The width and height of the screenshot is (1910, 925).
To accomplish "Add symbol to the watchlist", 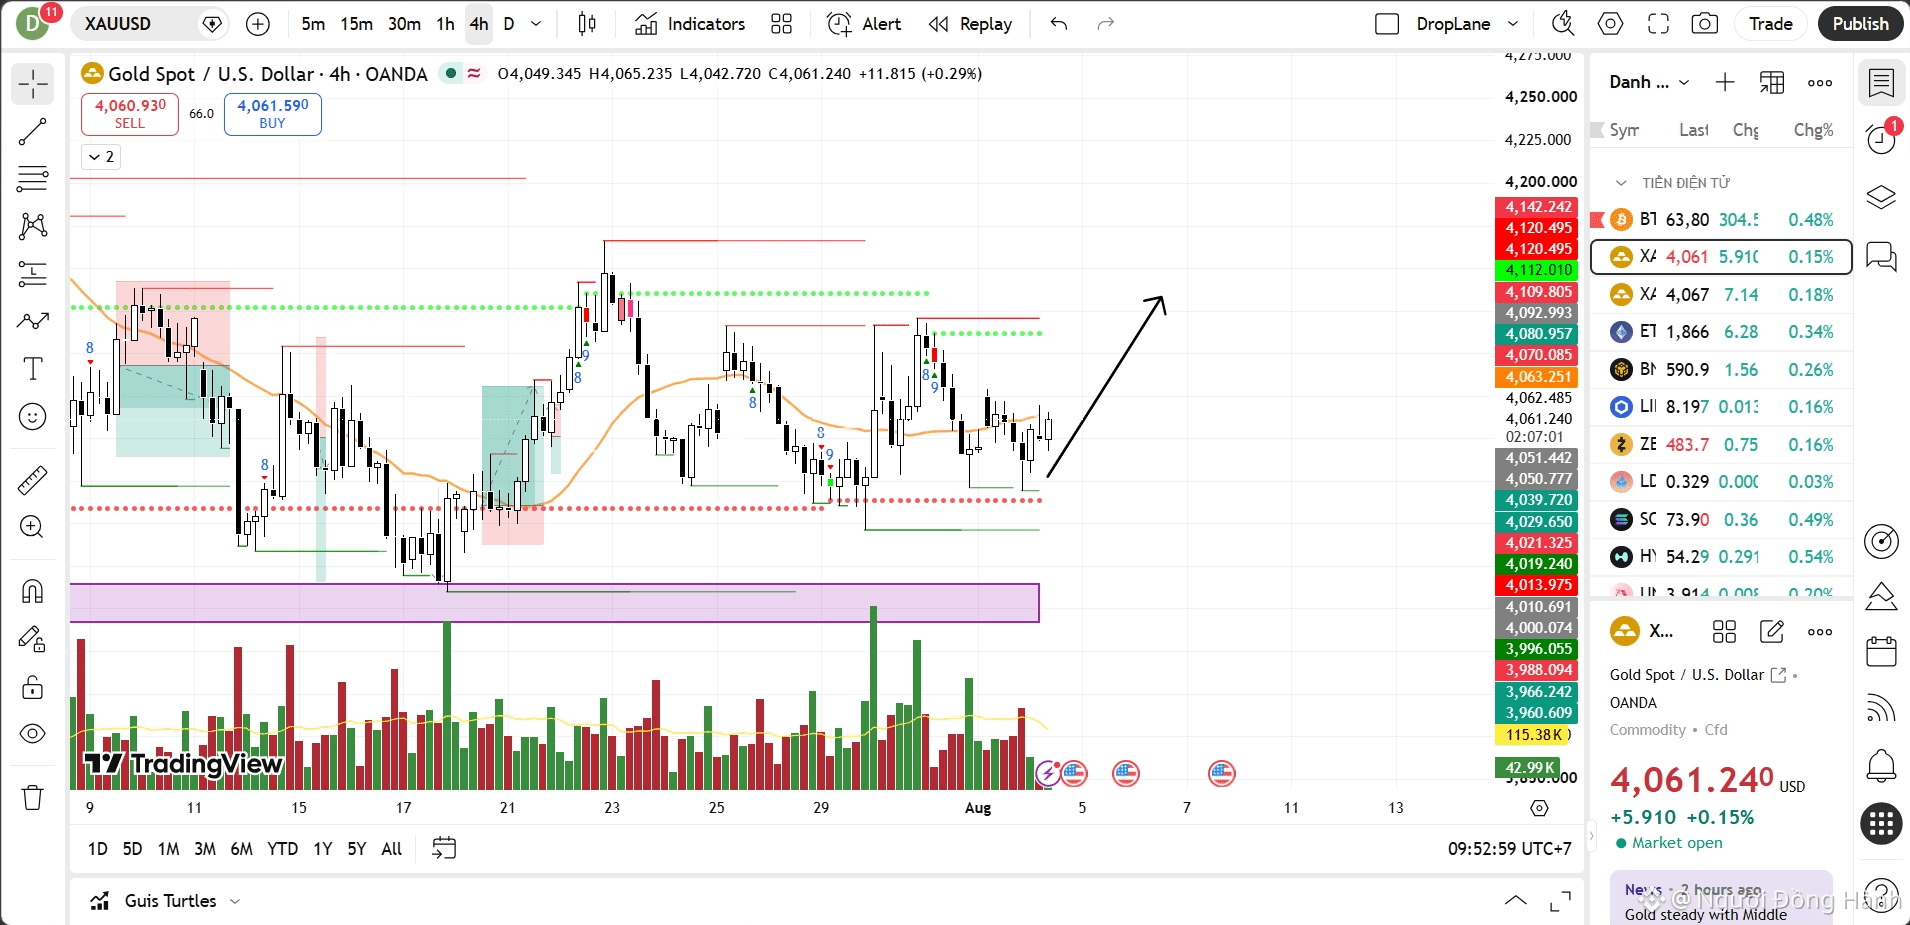I will click(1725, 82).
